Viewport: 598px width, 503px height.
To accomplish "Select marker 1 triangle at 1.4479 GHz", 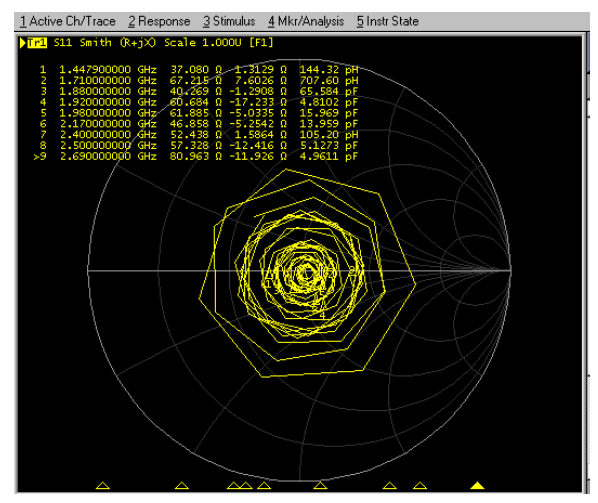I will tap(103, 485).
